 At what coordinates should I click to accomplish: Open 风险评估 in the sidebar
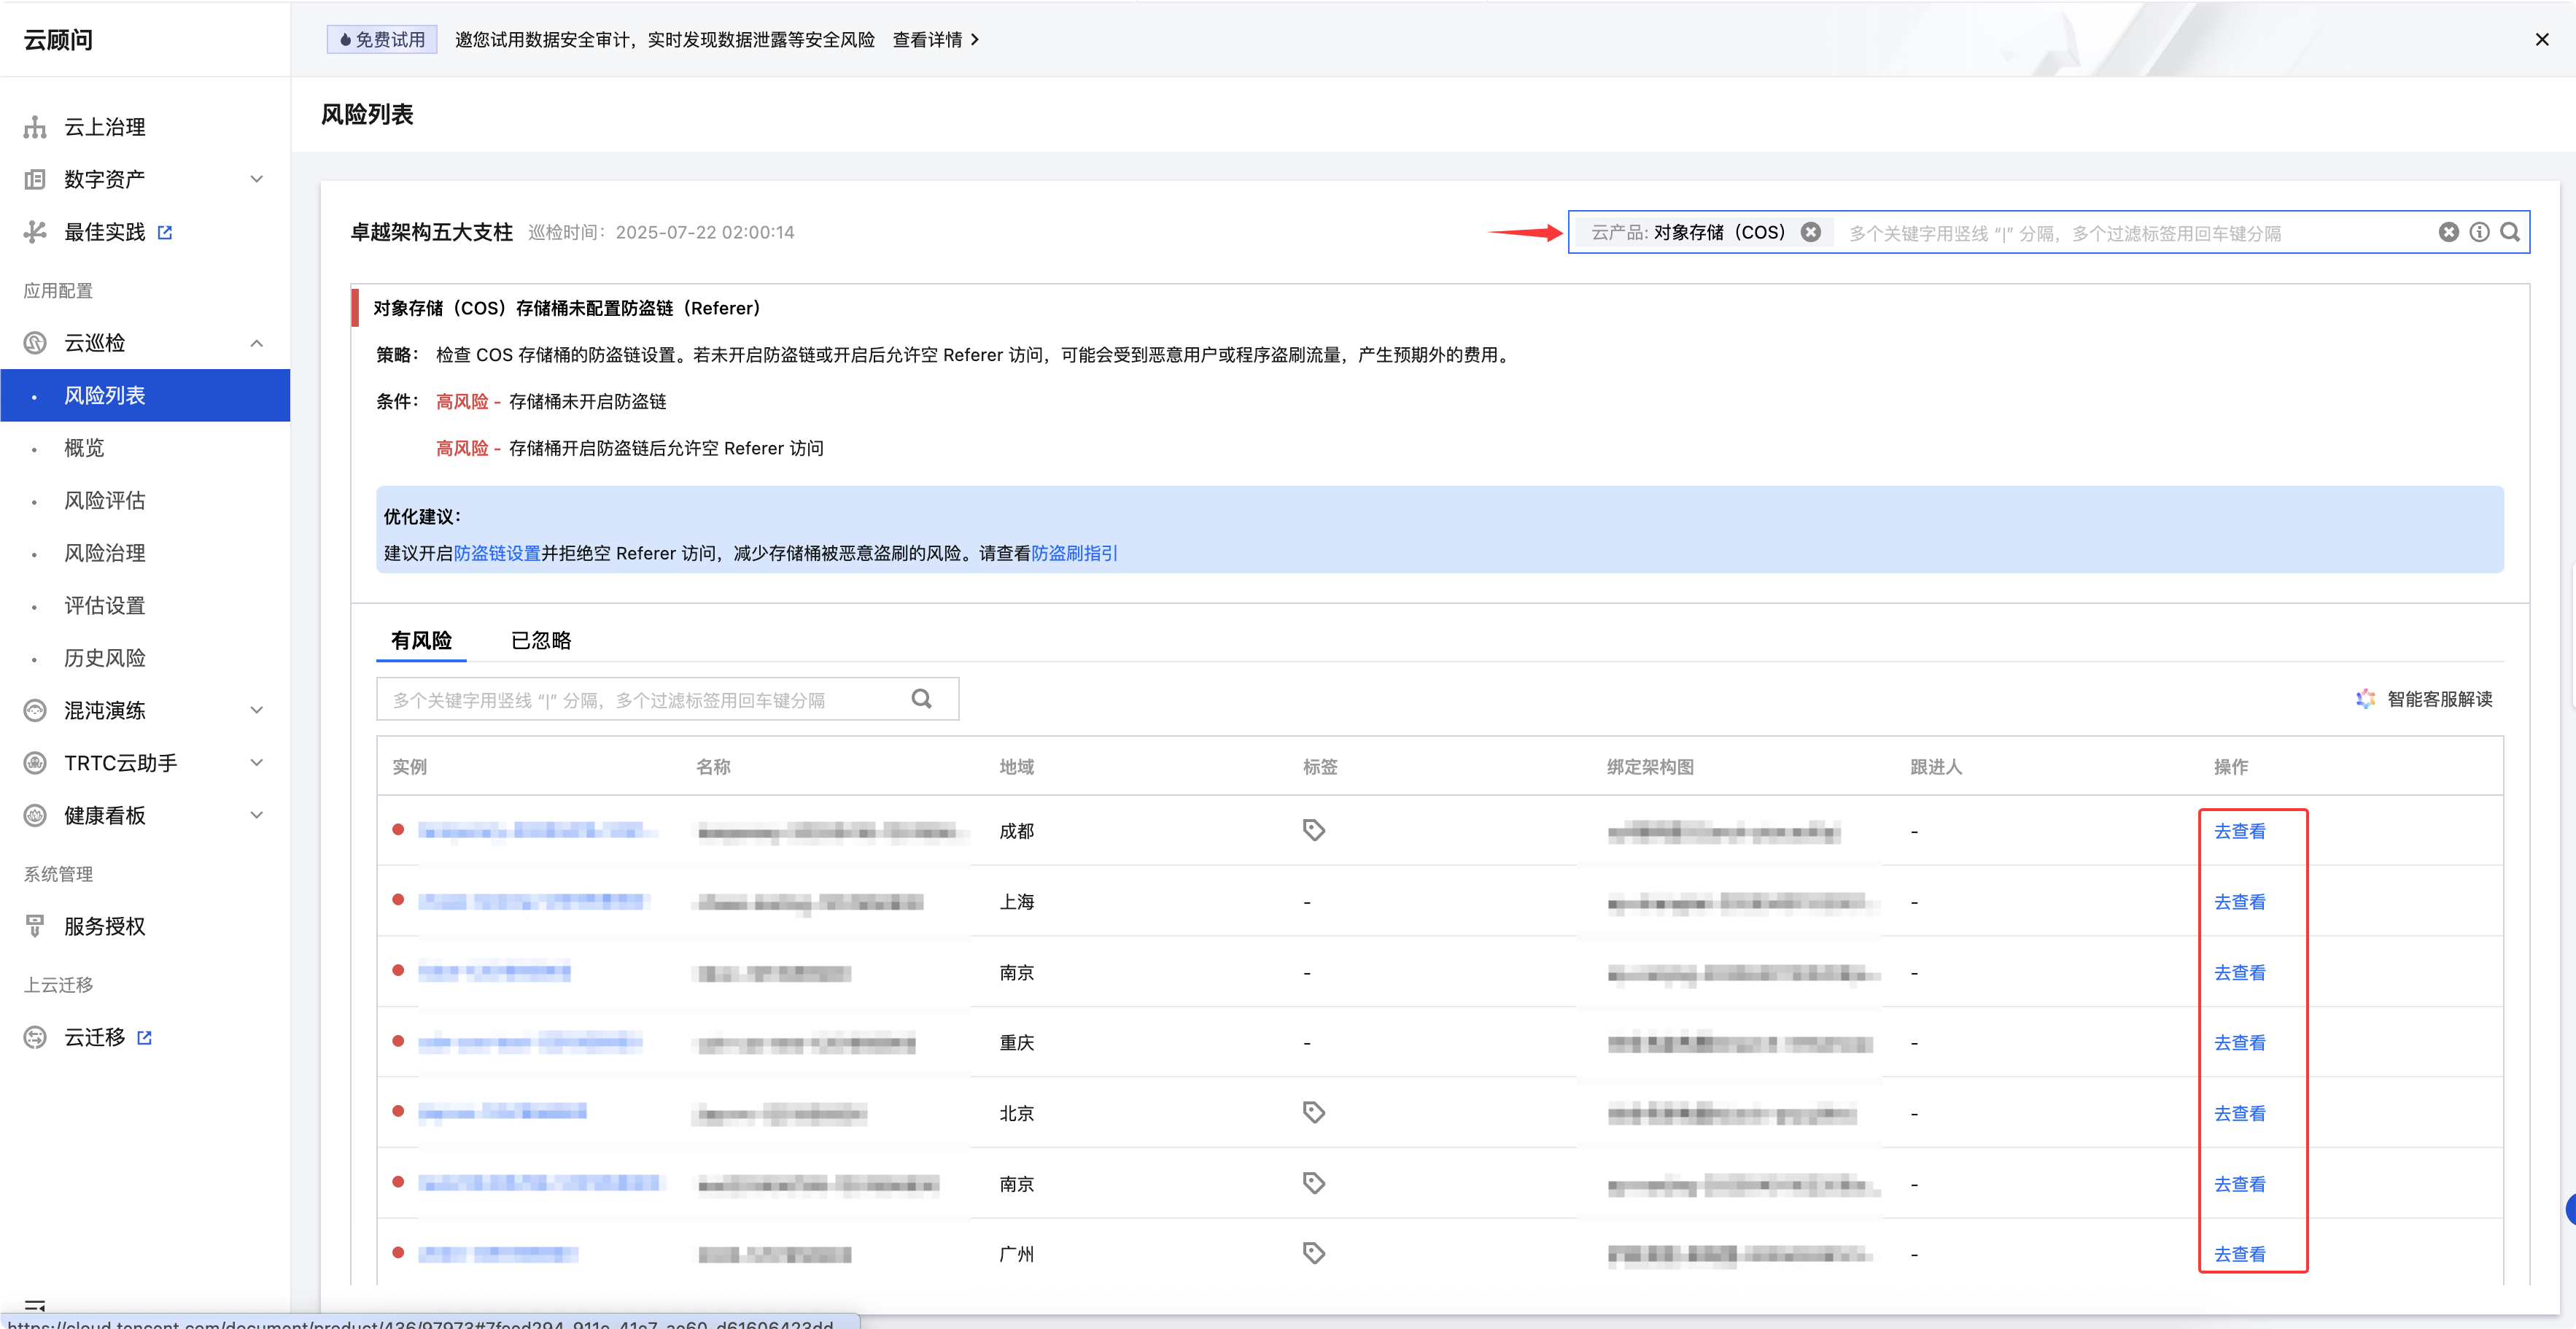[105, 500]
